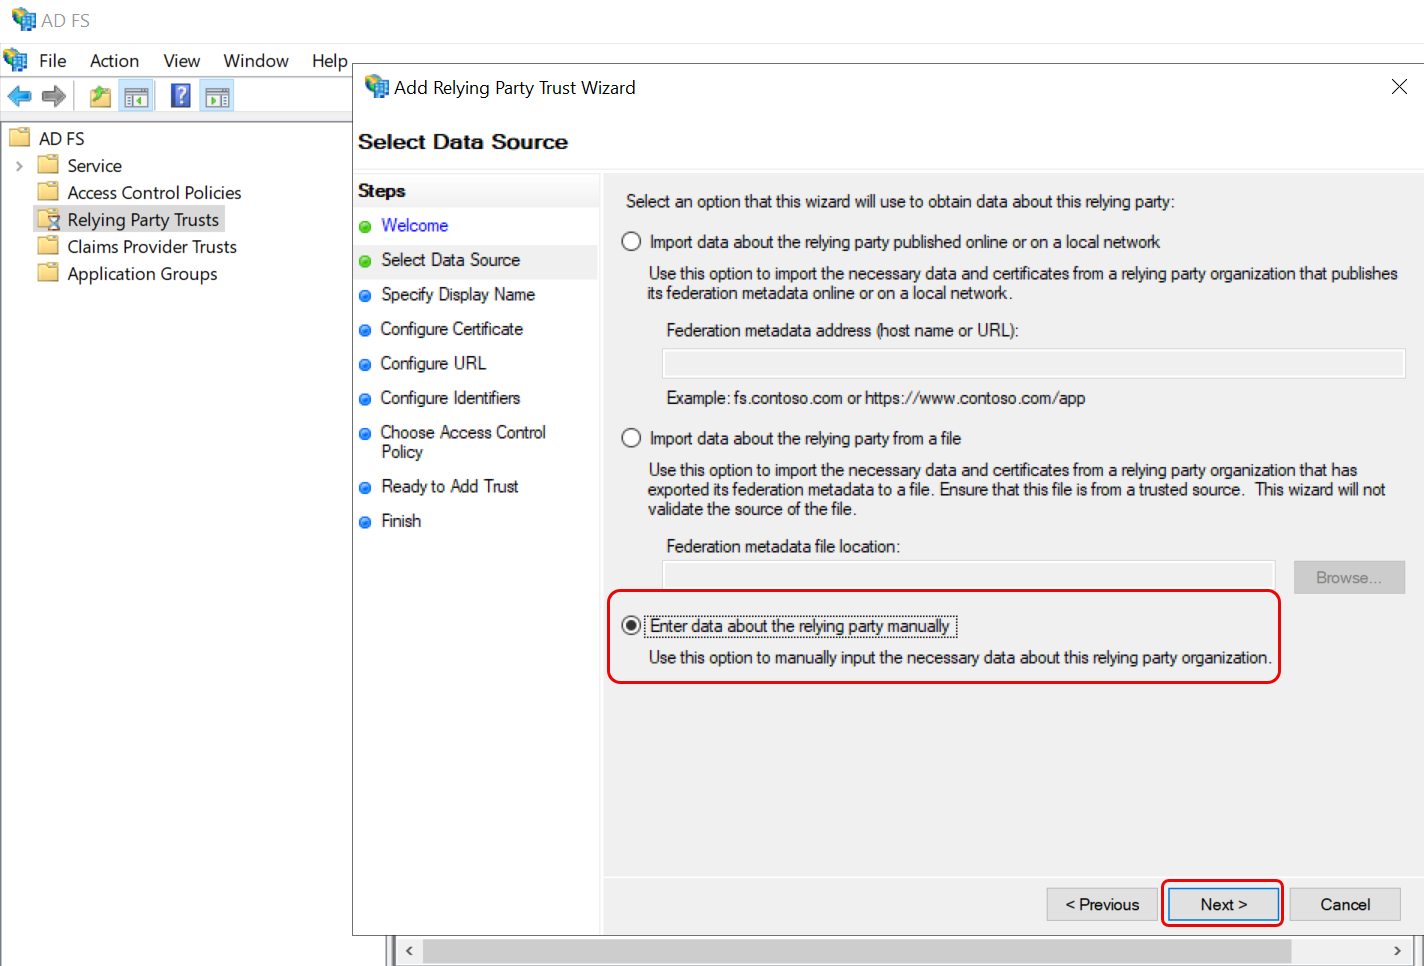This screenshot has width=1424, height=966.
Task: Open the File menu
Action: click(53, 61)
